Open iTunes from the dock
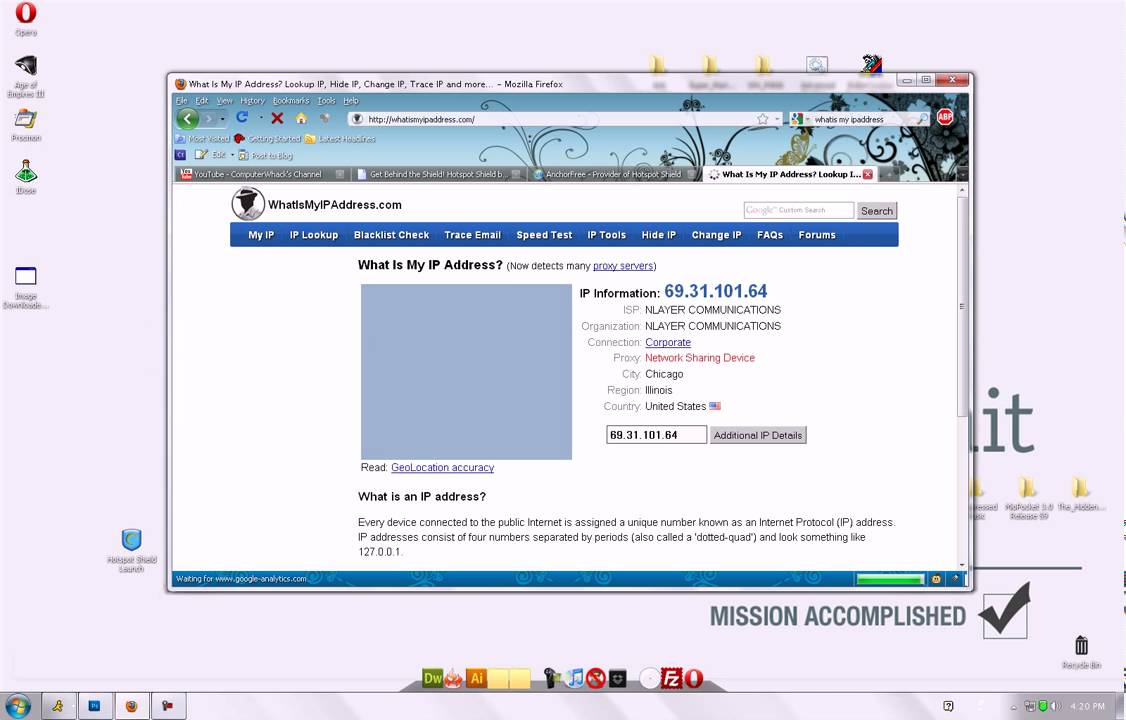Image resolution: width=1126 pixels, height=720 pixels. pos(574,678)
